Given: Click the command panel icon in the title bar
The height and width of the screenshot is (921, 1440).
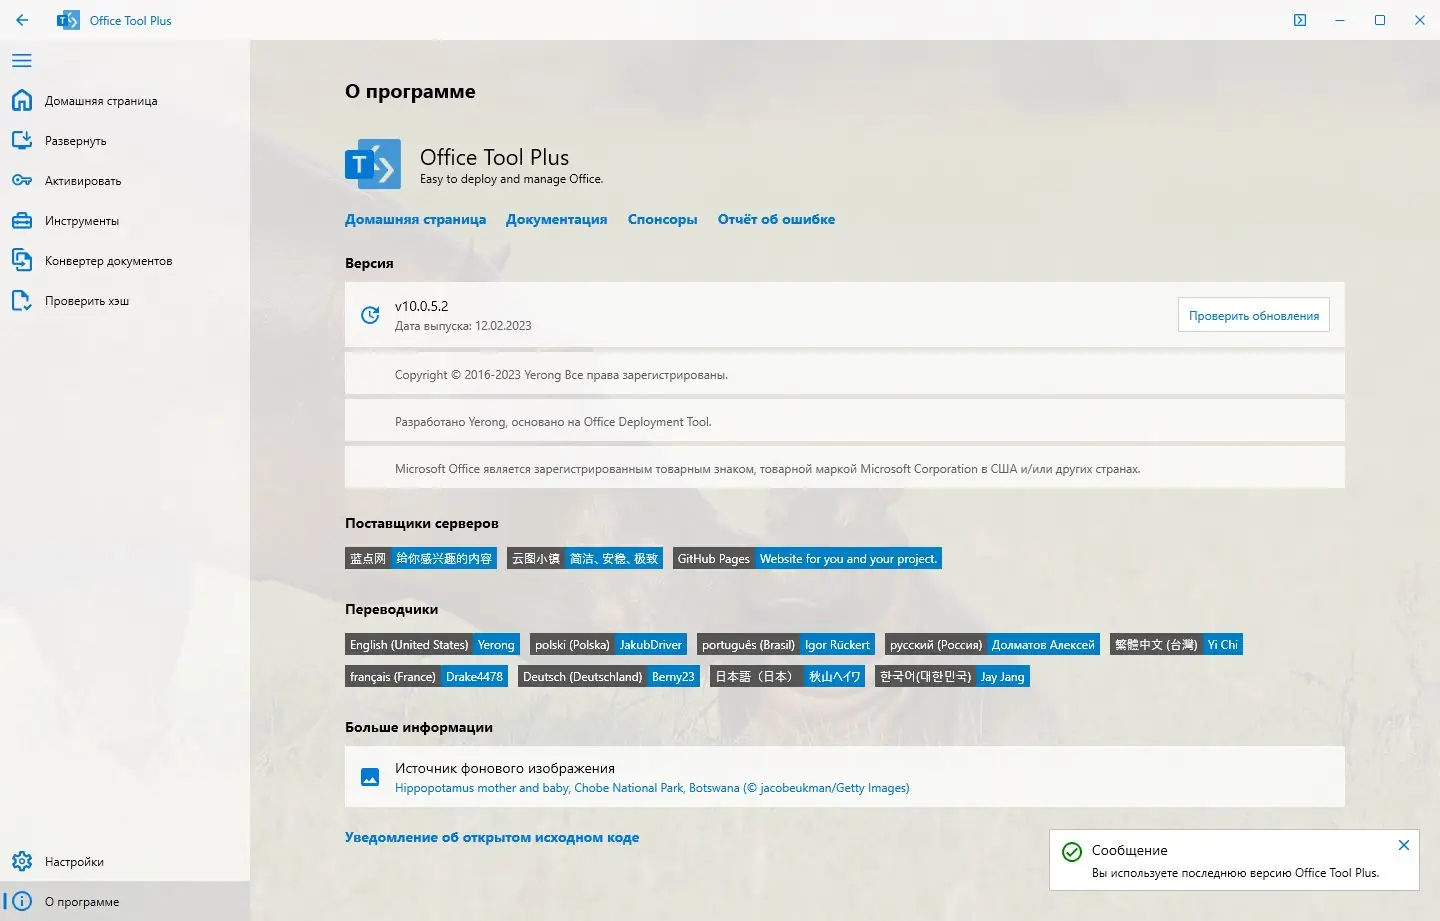Looking at the screenshot, I should point(1300,20).
